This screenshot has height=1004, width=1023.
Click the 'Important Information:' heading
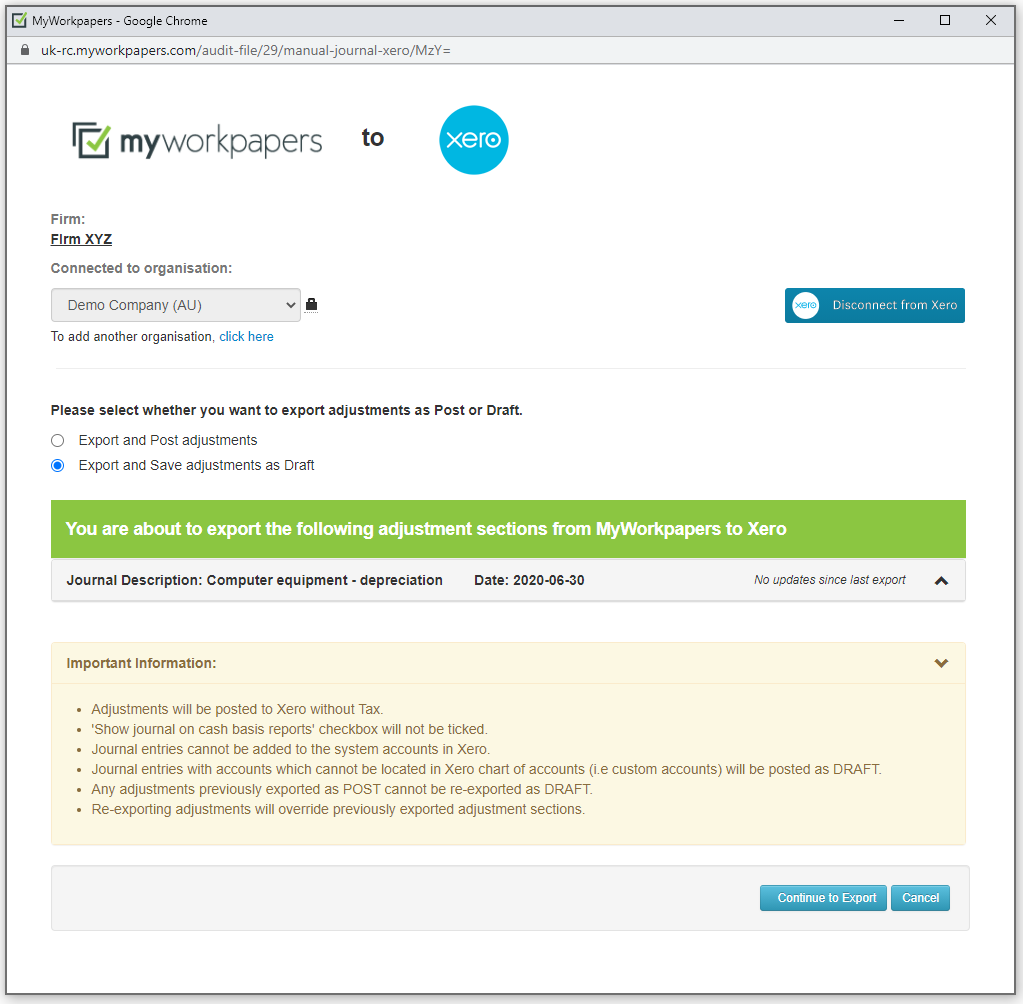click(141, 663)
